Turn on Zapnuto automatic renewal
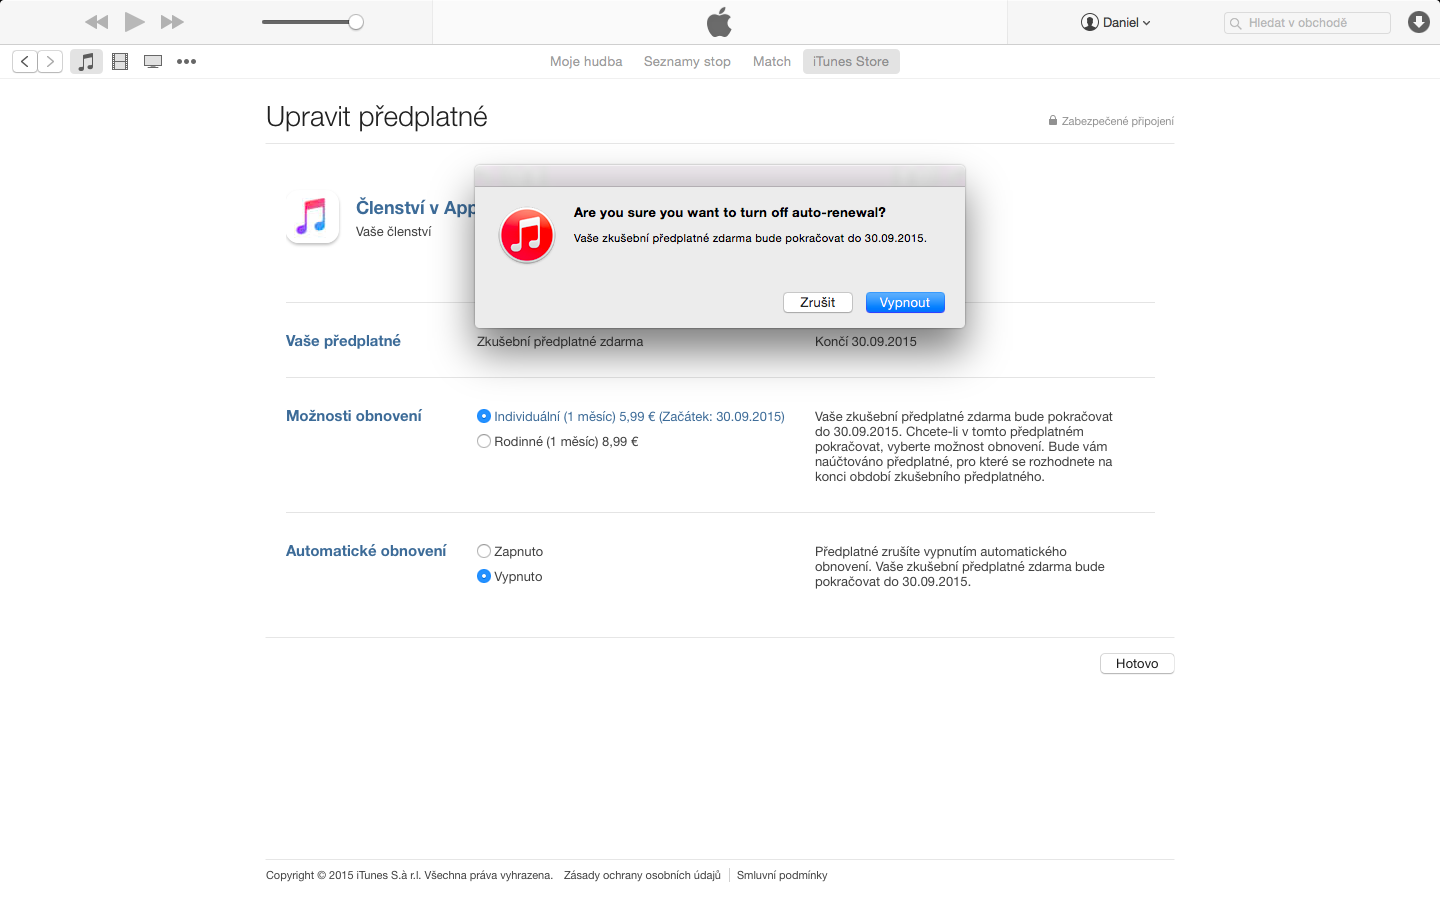Viewport: 1440px width, 900px height. click(484, 551)
